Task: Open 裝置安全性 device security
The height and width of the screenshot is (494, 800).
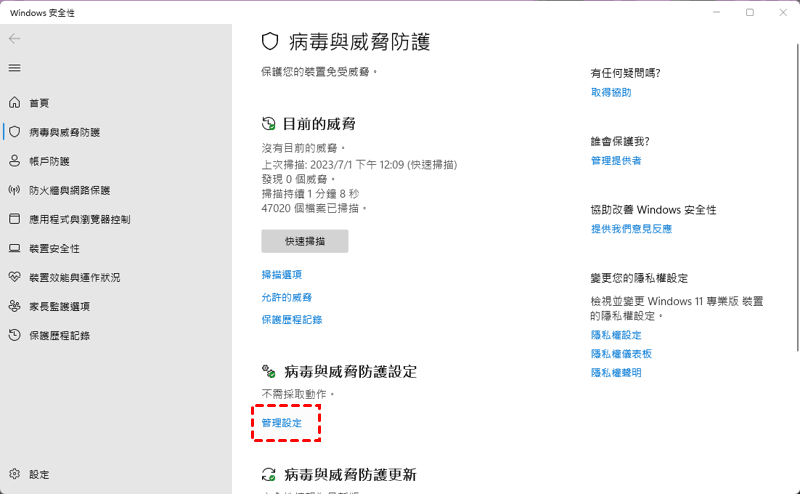Action: tap(54, 248)
